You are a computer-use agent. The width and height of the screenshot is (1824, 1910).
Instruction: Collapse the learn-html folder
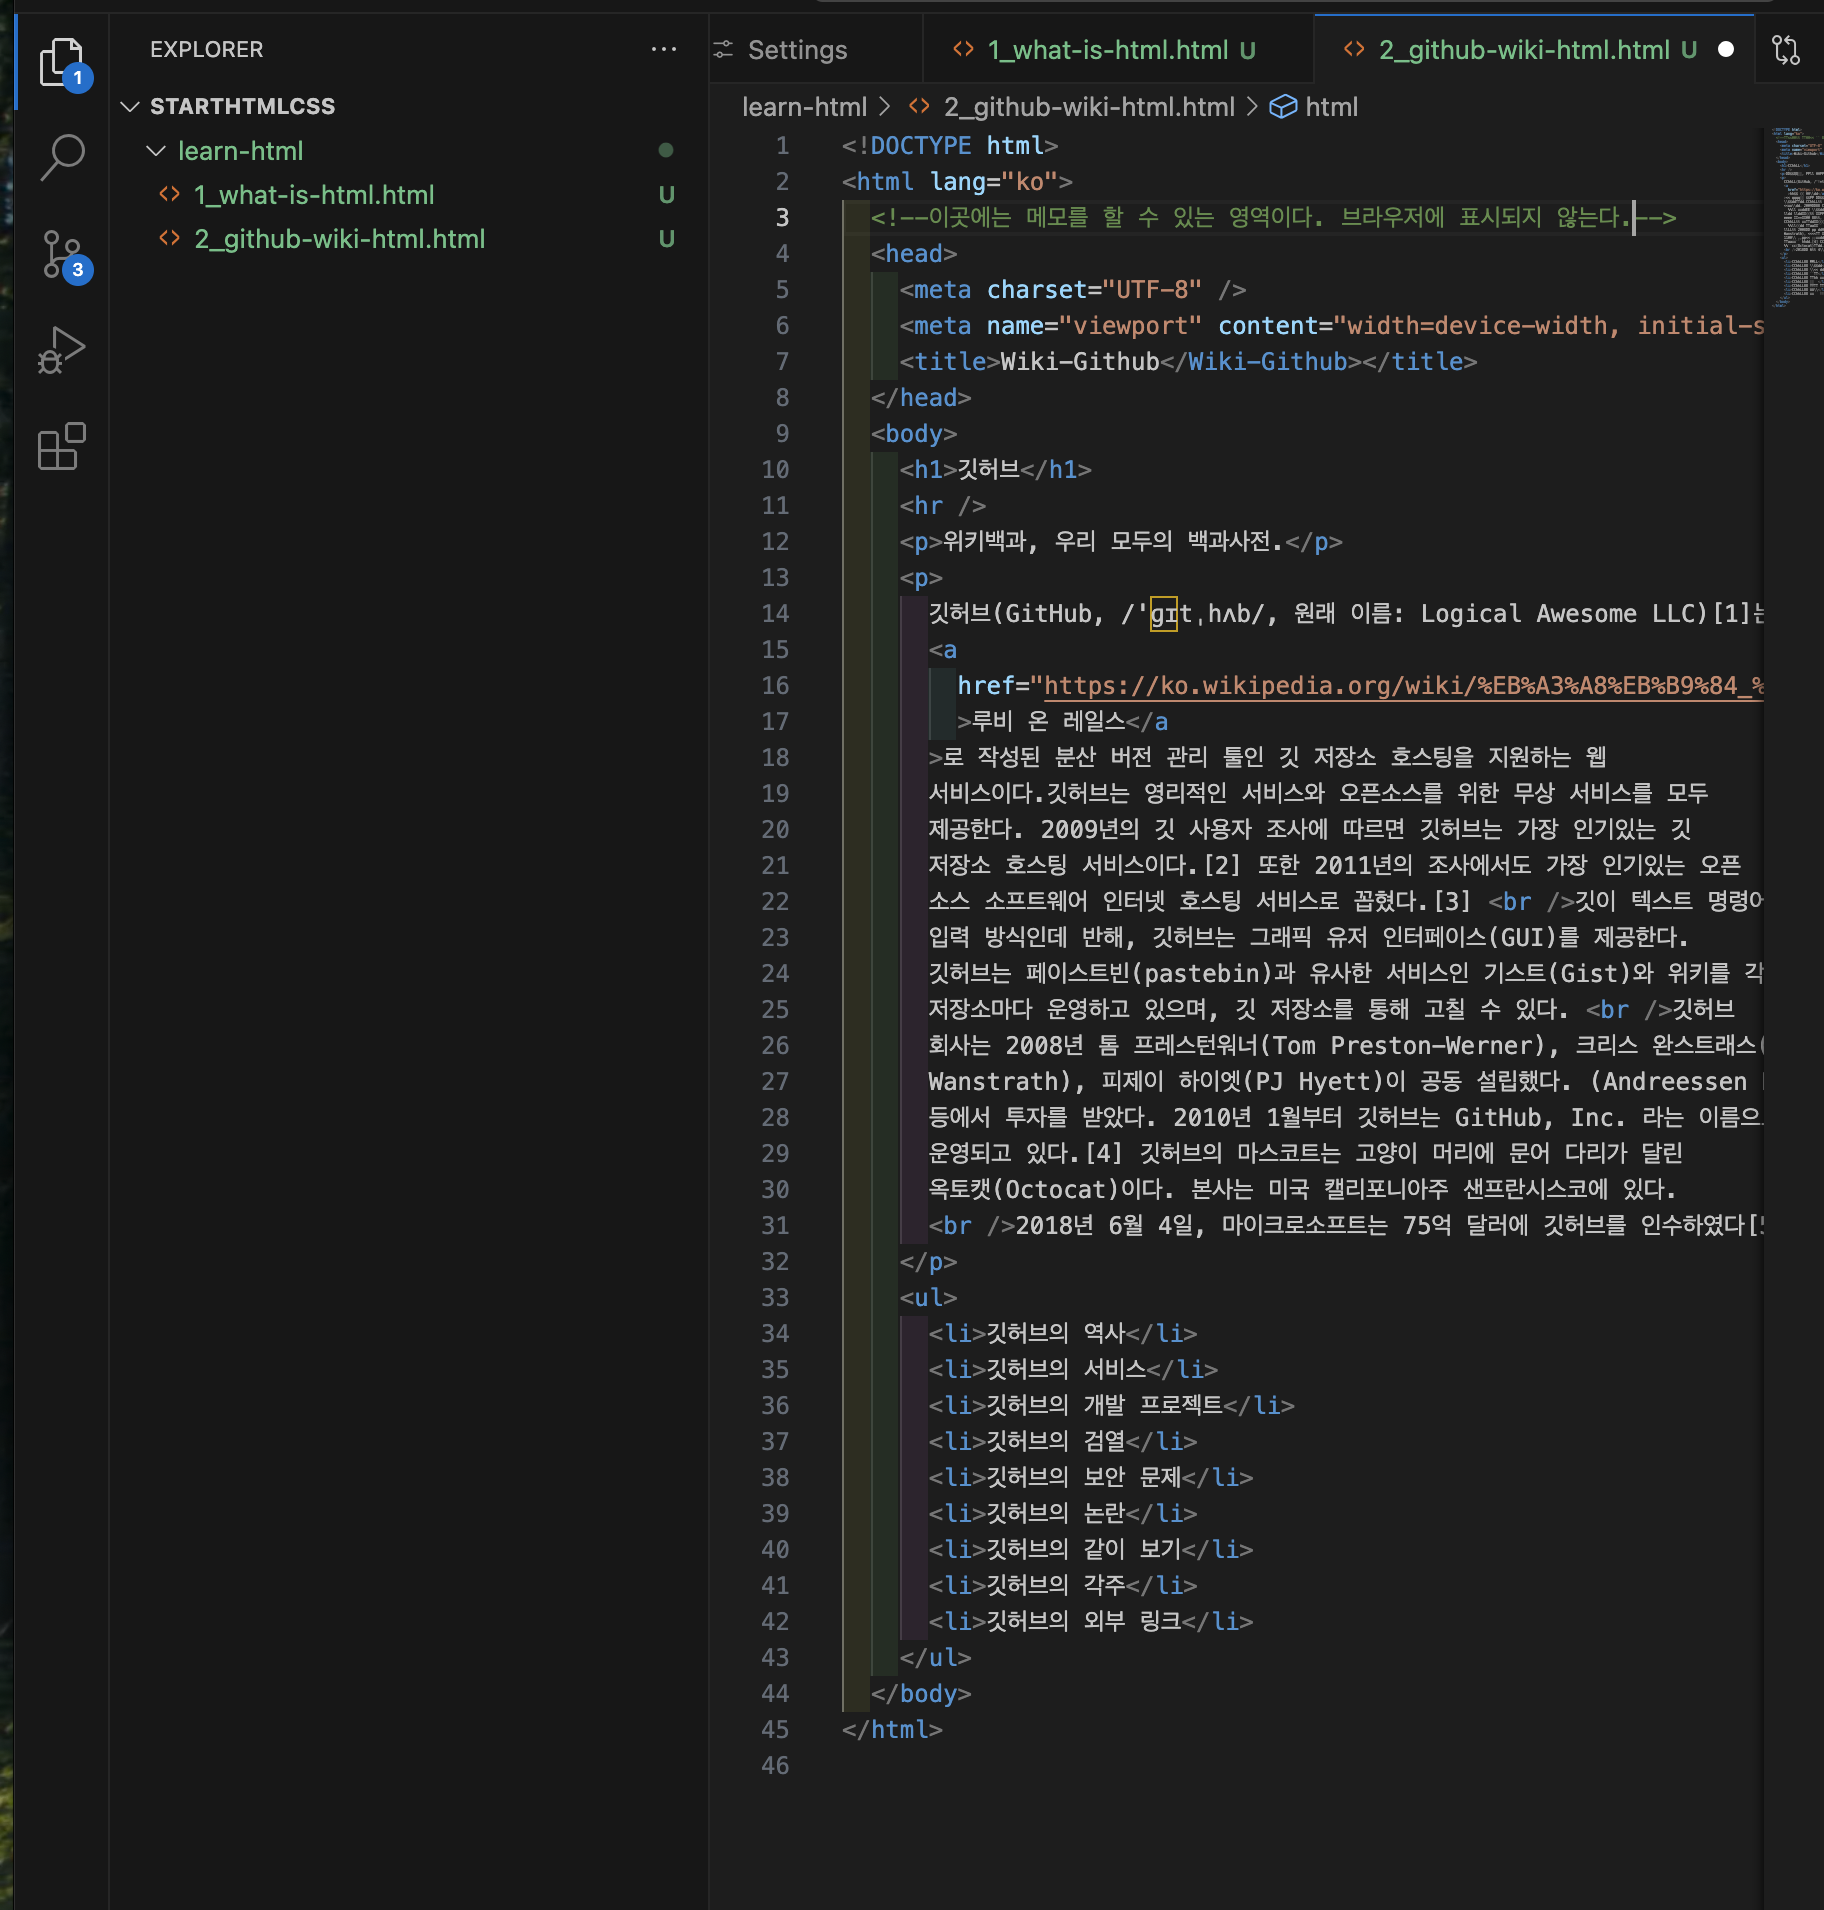pyautogui.click(x=156, y=151)
